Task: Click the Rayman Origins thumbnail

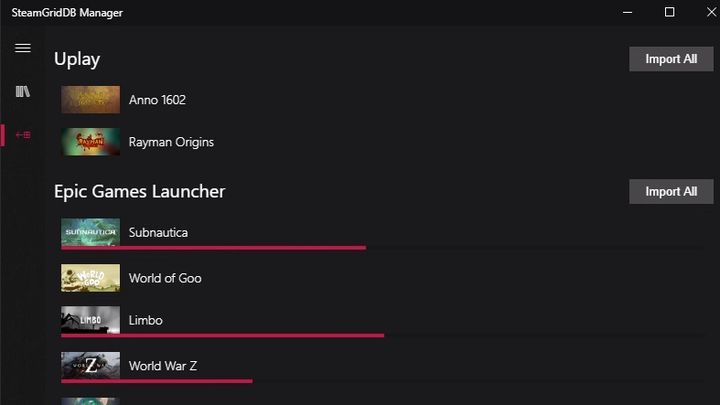Action: tap(90, 142)
